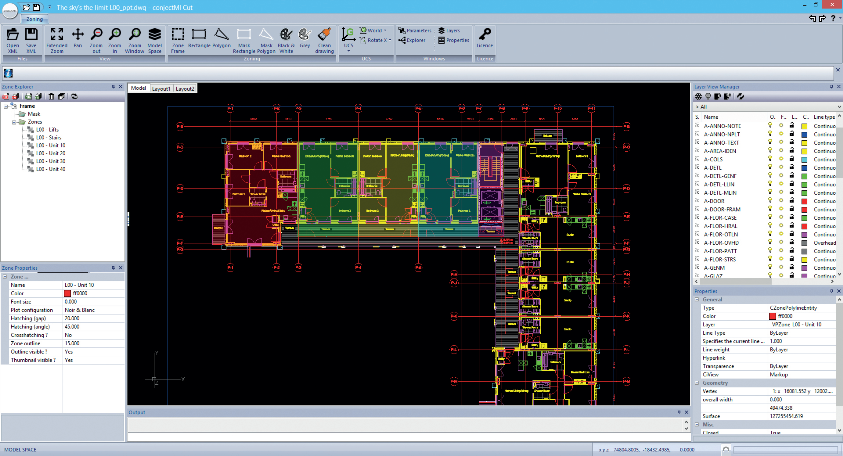Click the help question mark icon
The width and height of the screenshot is (843, 456).
833,18
